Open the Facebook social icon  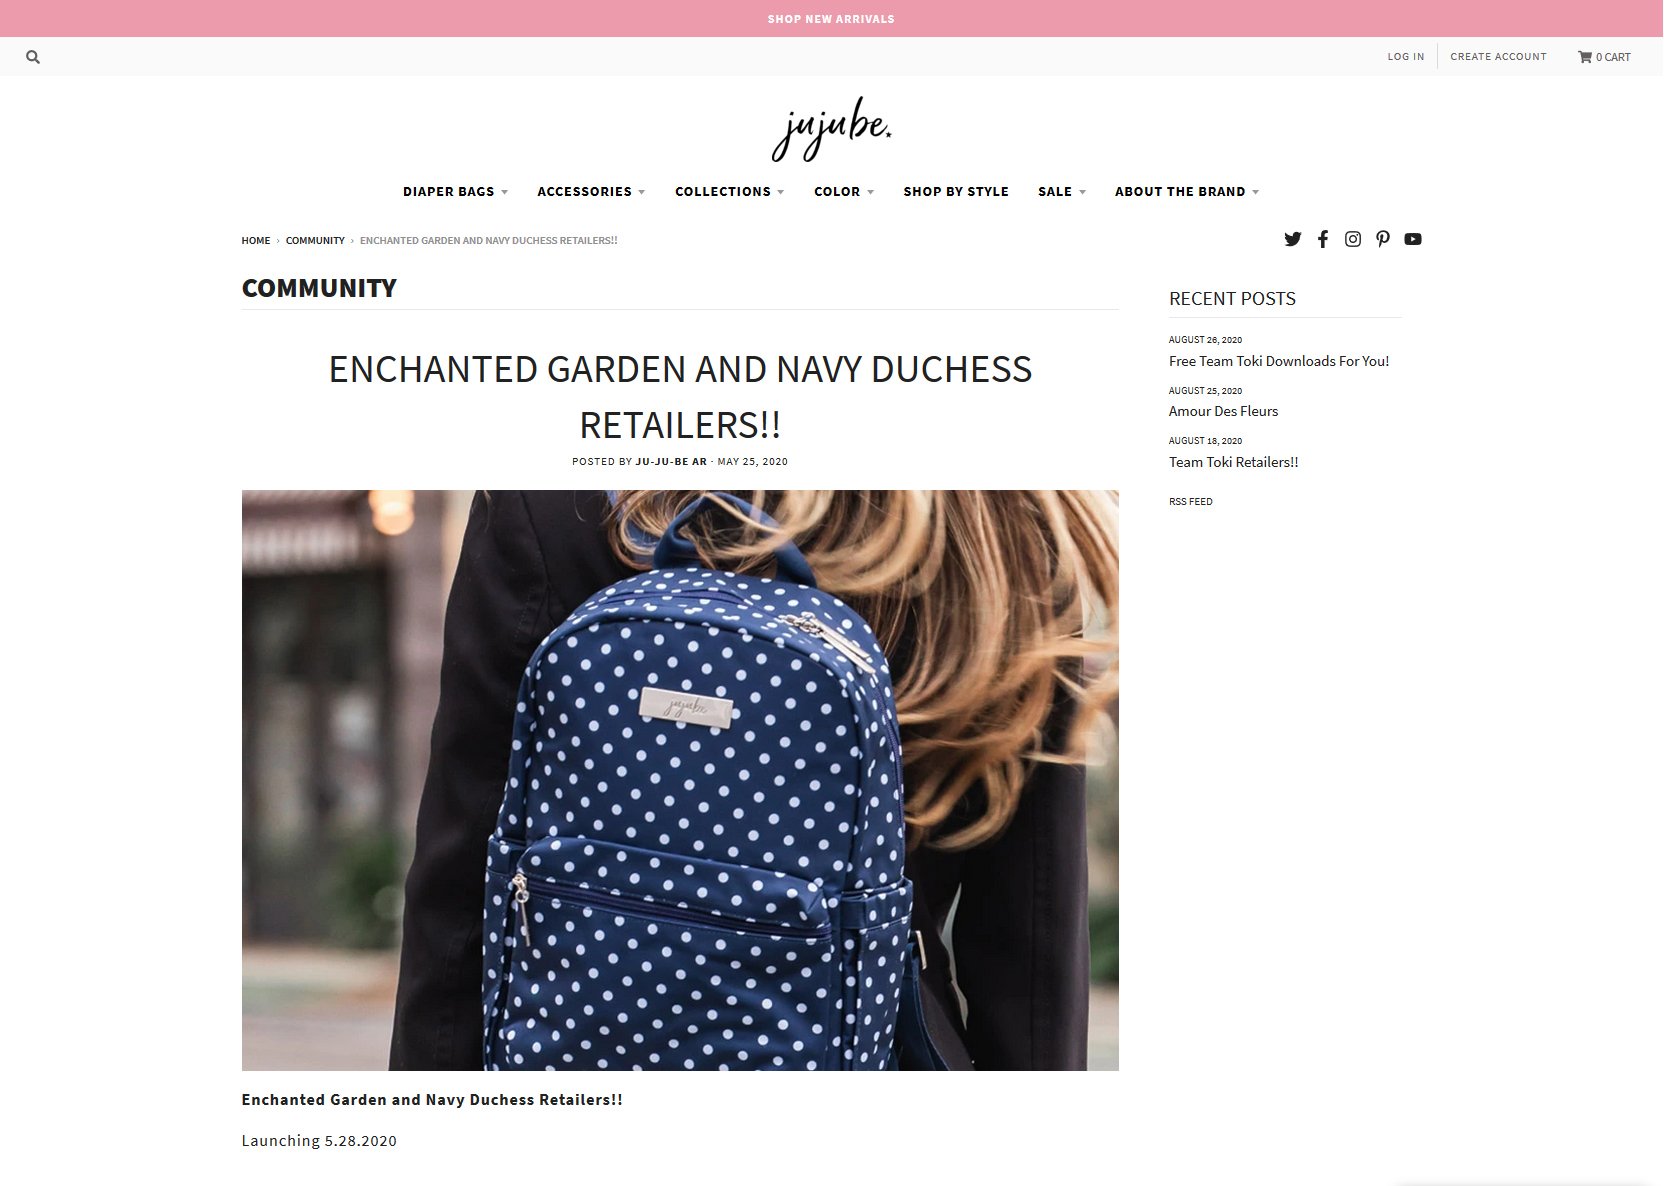tap(1323, 239)
